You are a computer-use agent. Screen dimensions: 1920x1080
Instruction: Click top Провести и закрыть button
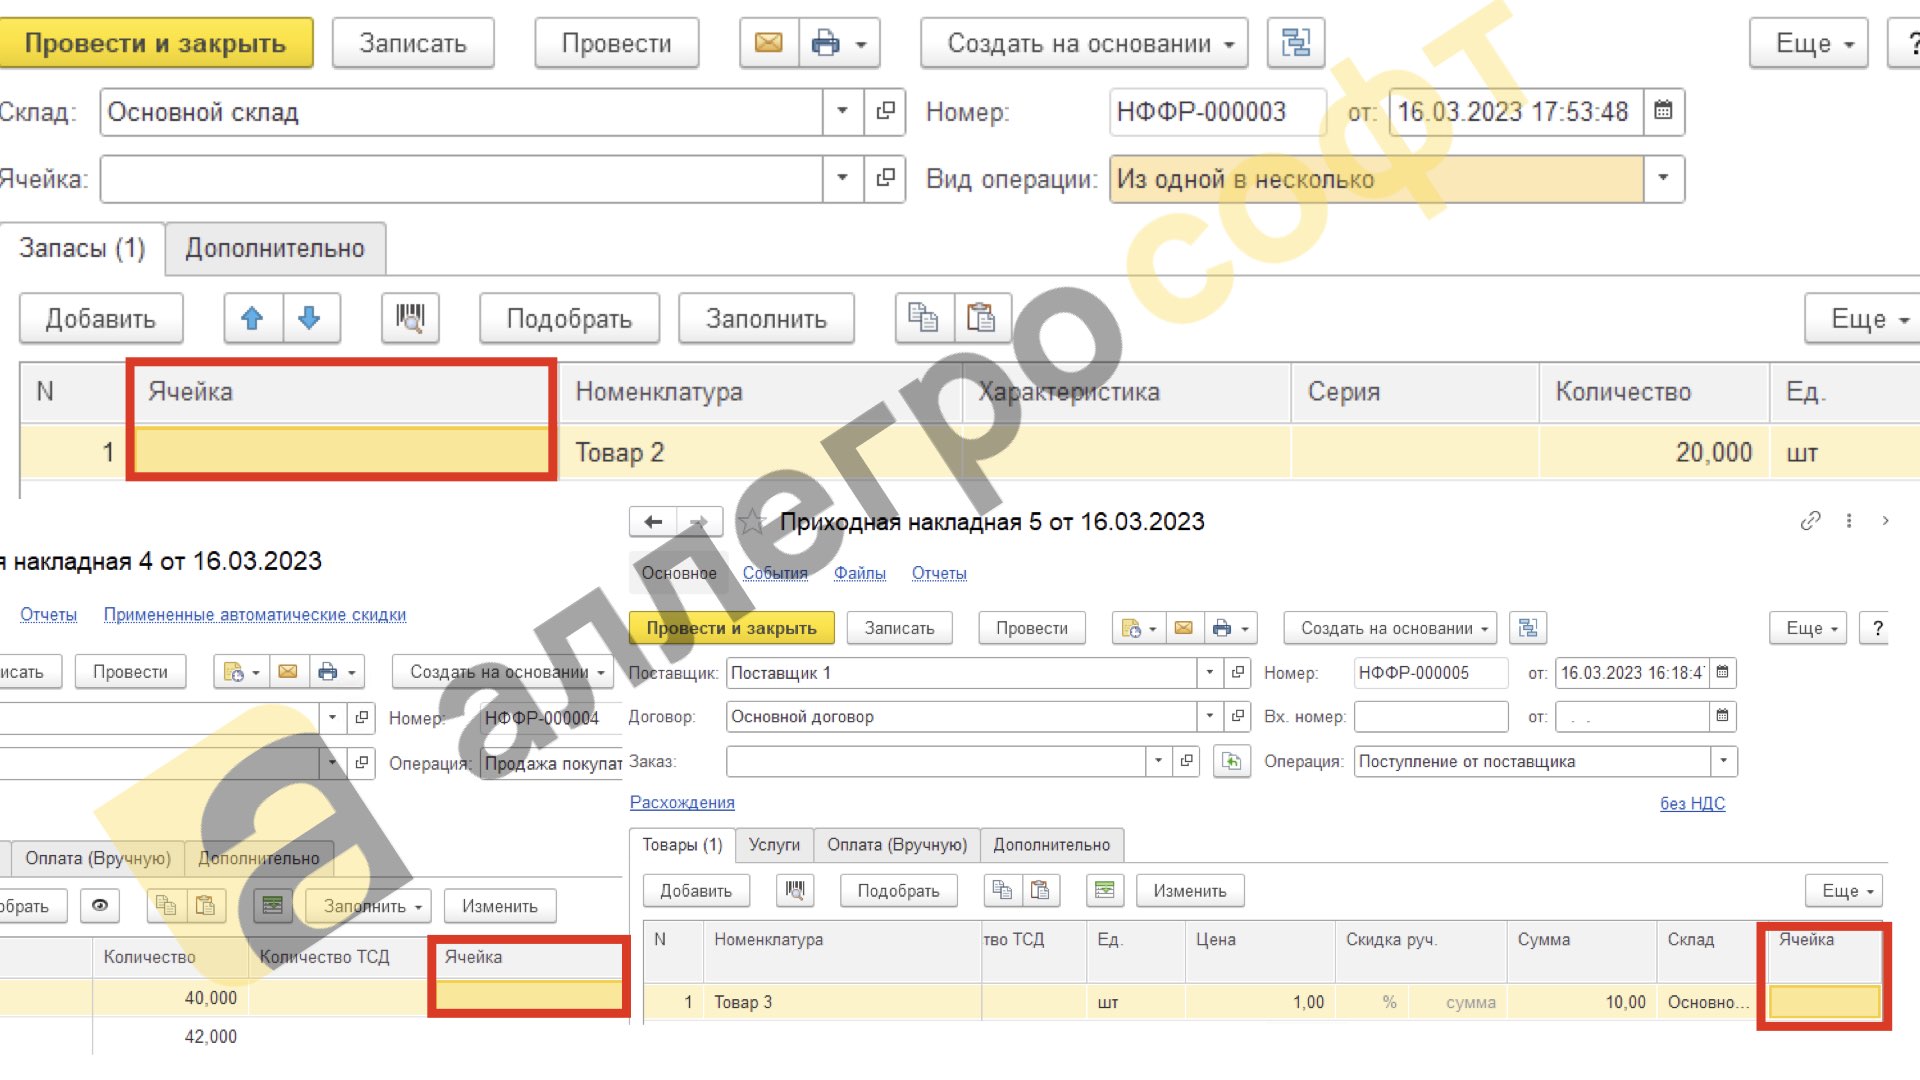[155, 43]
